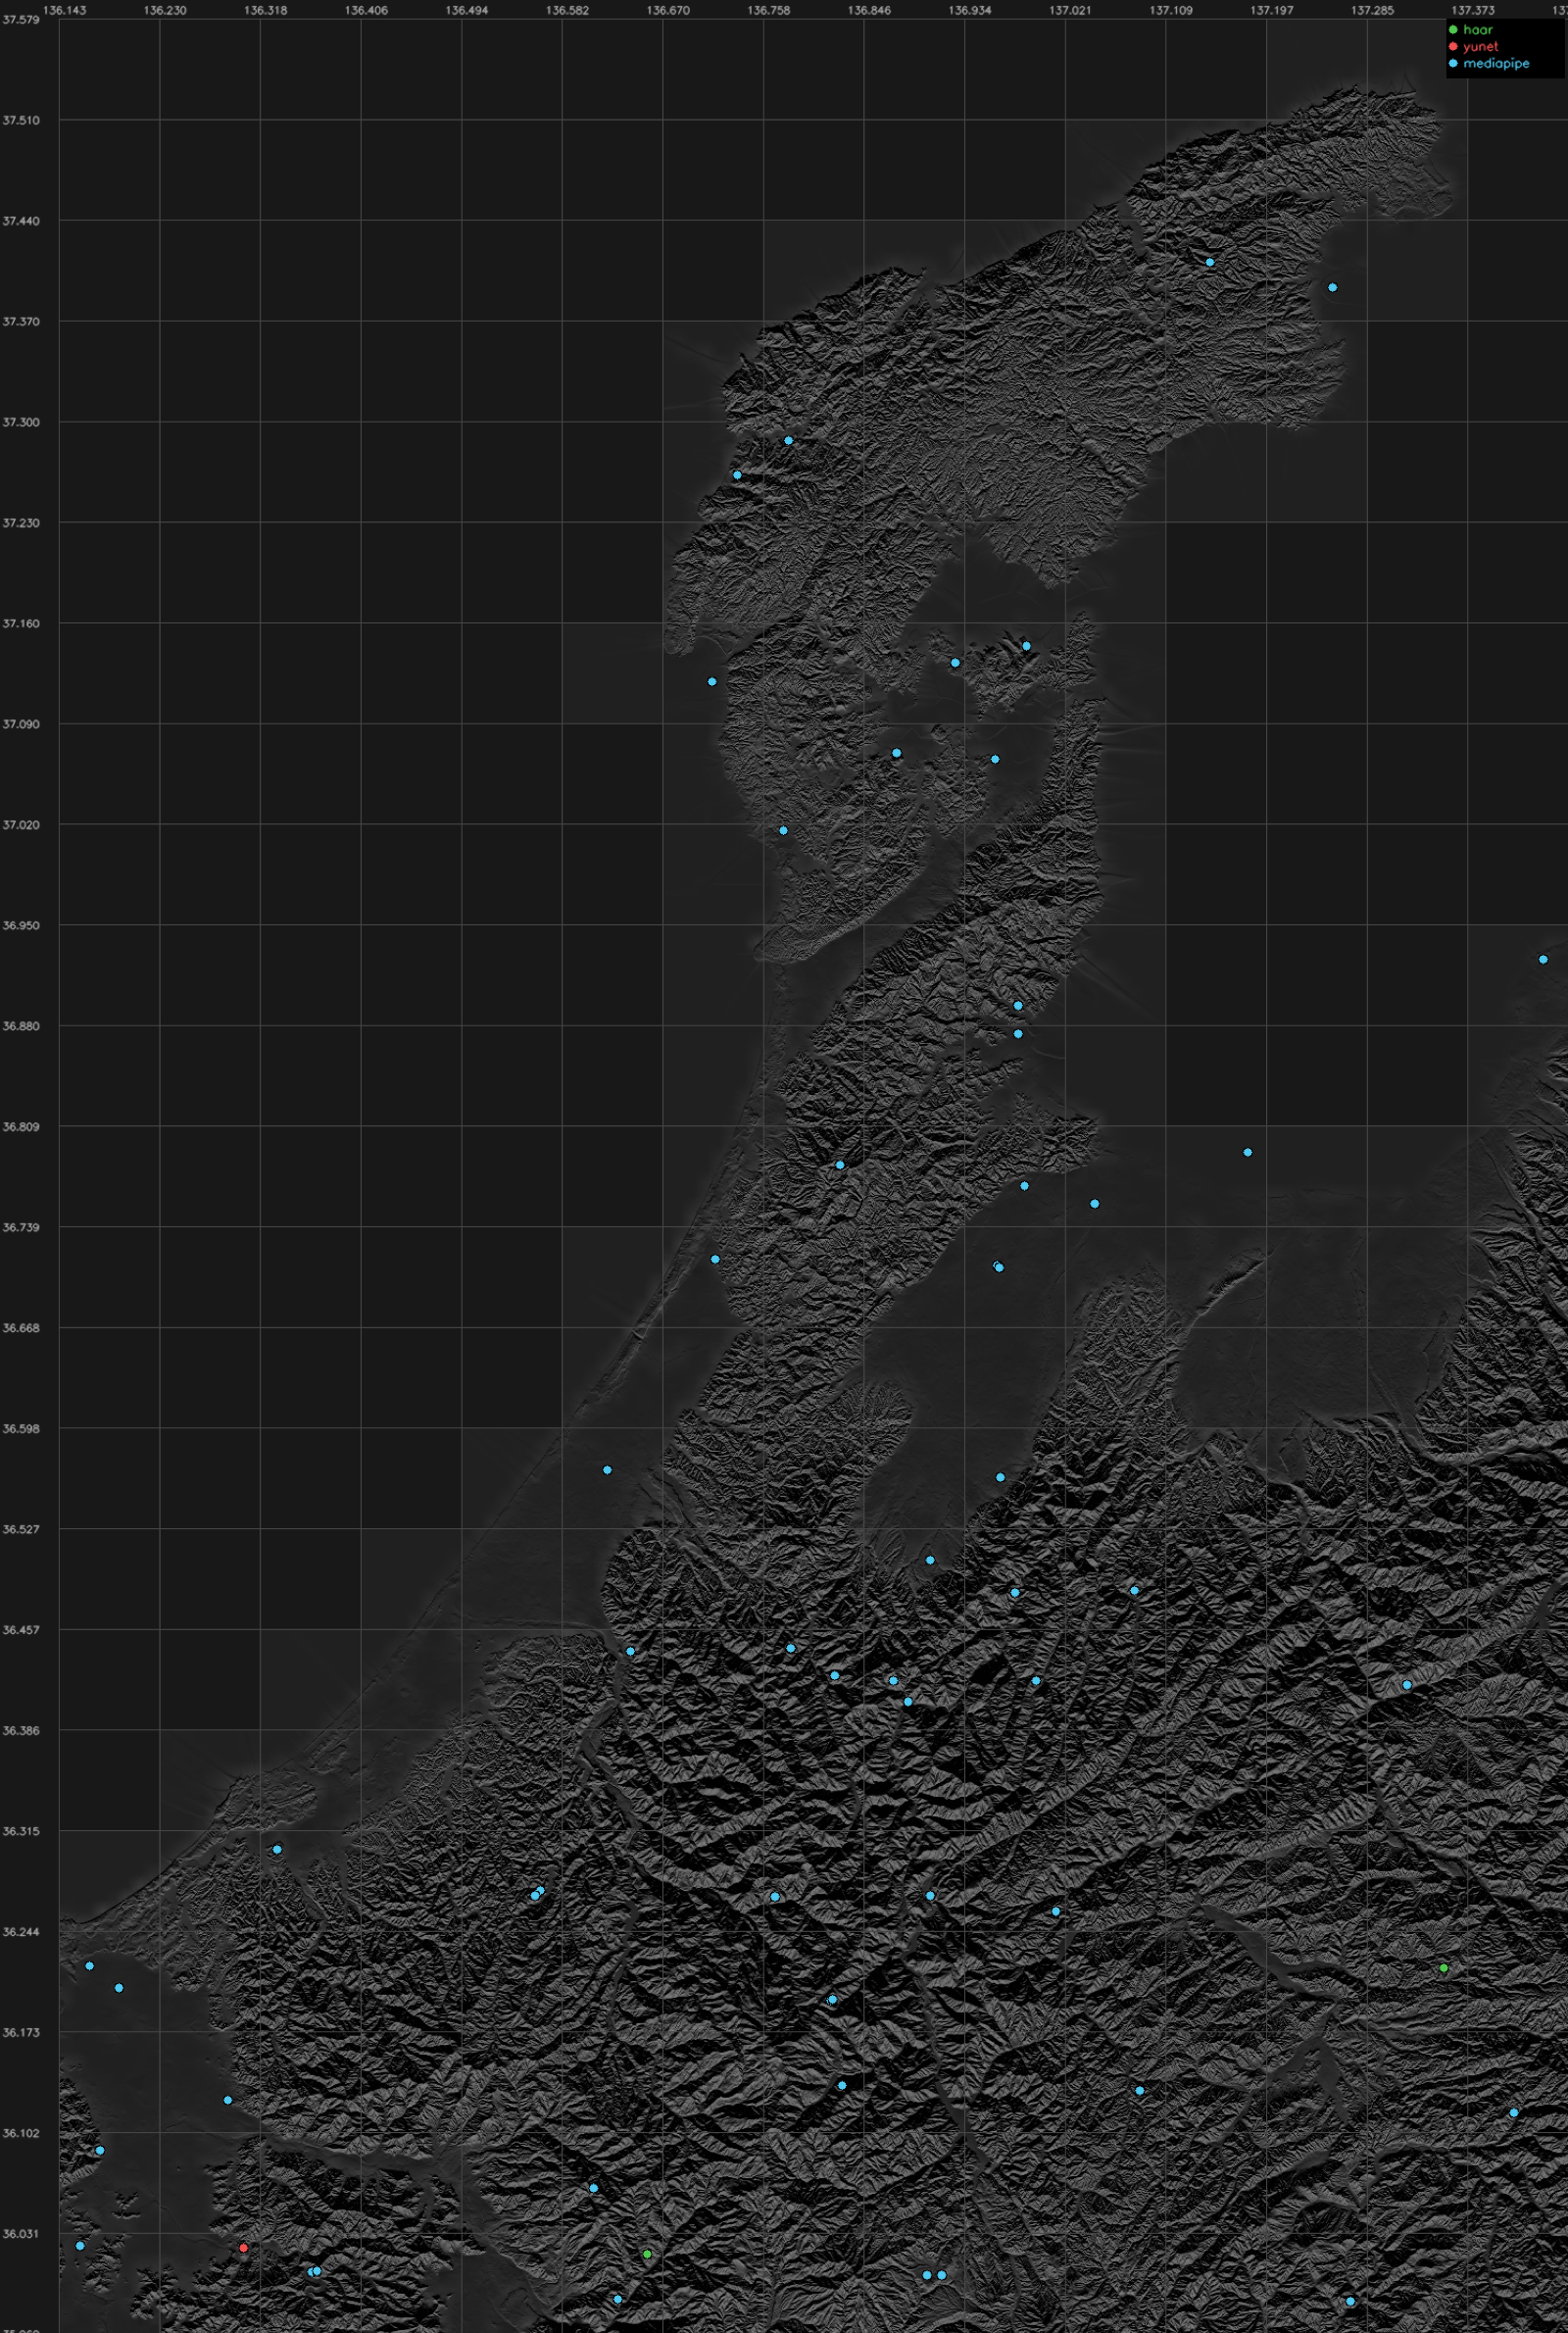The image size is (1568, 2333).
Task: Click longitude axis label 136.582
Action: point(567,10)
